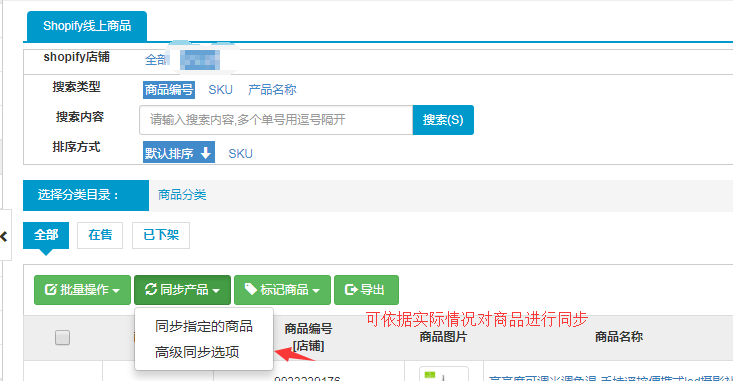Image resolution: width=733 pixels, height=381 pixels.
Task: Click the edit icon on 批量操作
Action: pos(50,290)
